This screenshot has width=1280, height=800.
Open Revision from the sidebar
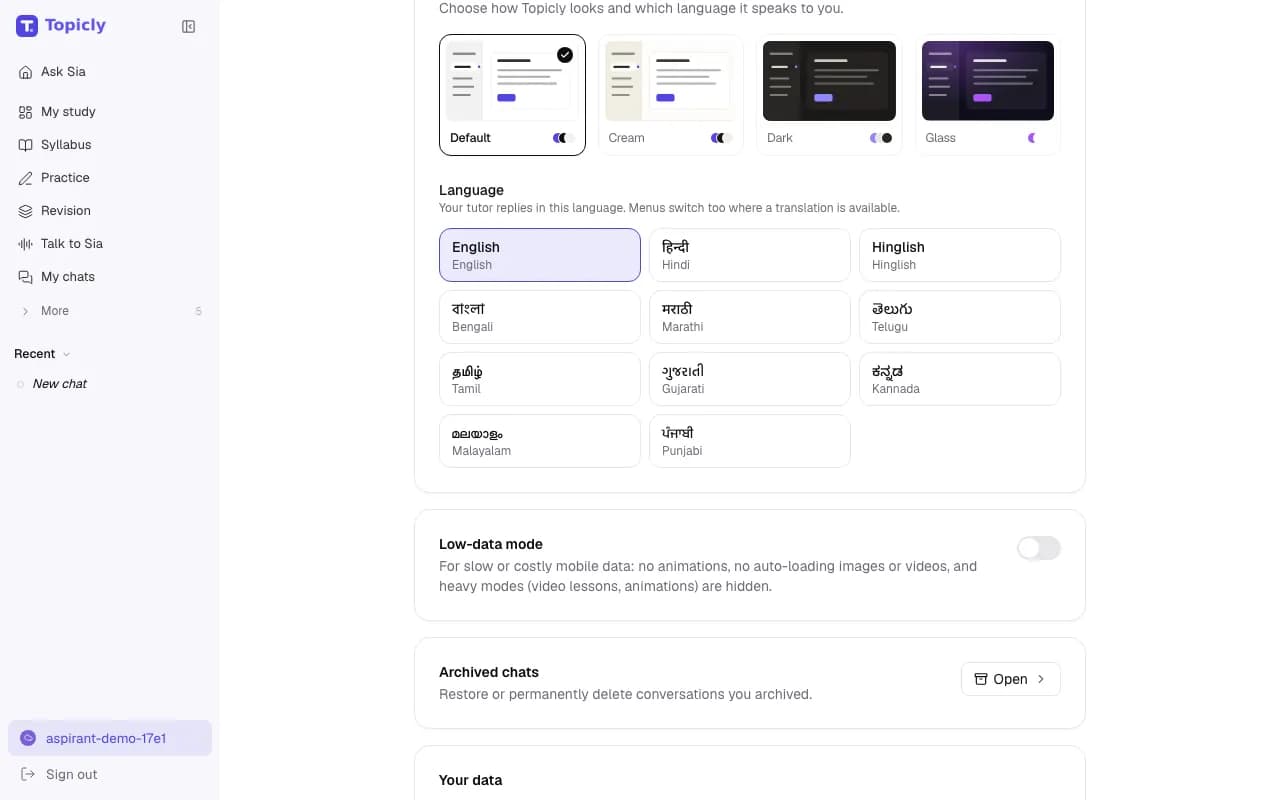[x=110, y=211]
